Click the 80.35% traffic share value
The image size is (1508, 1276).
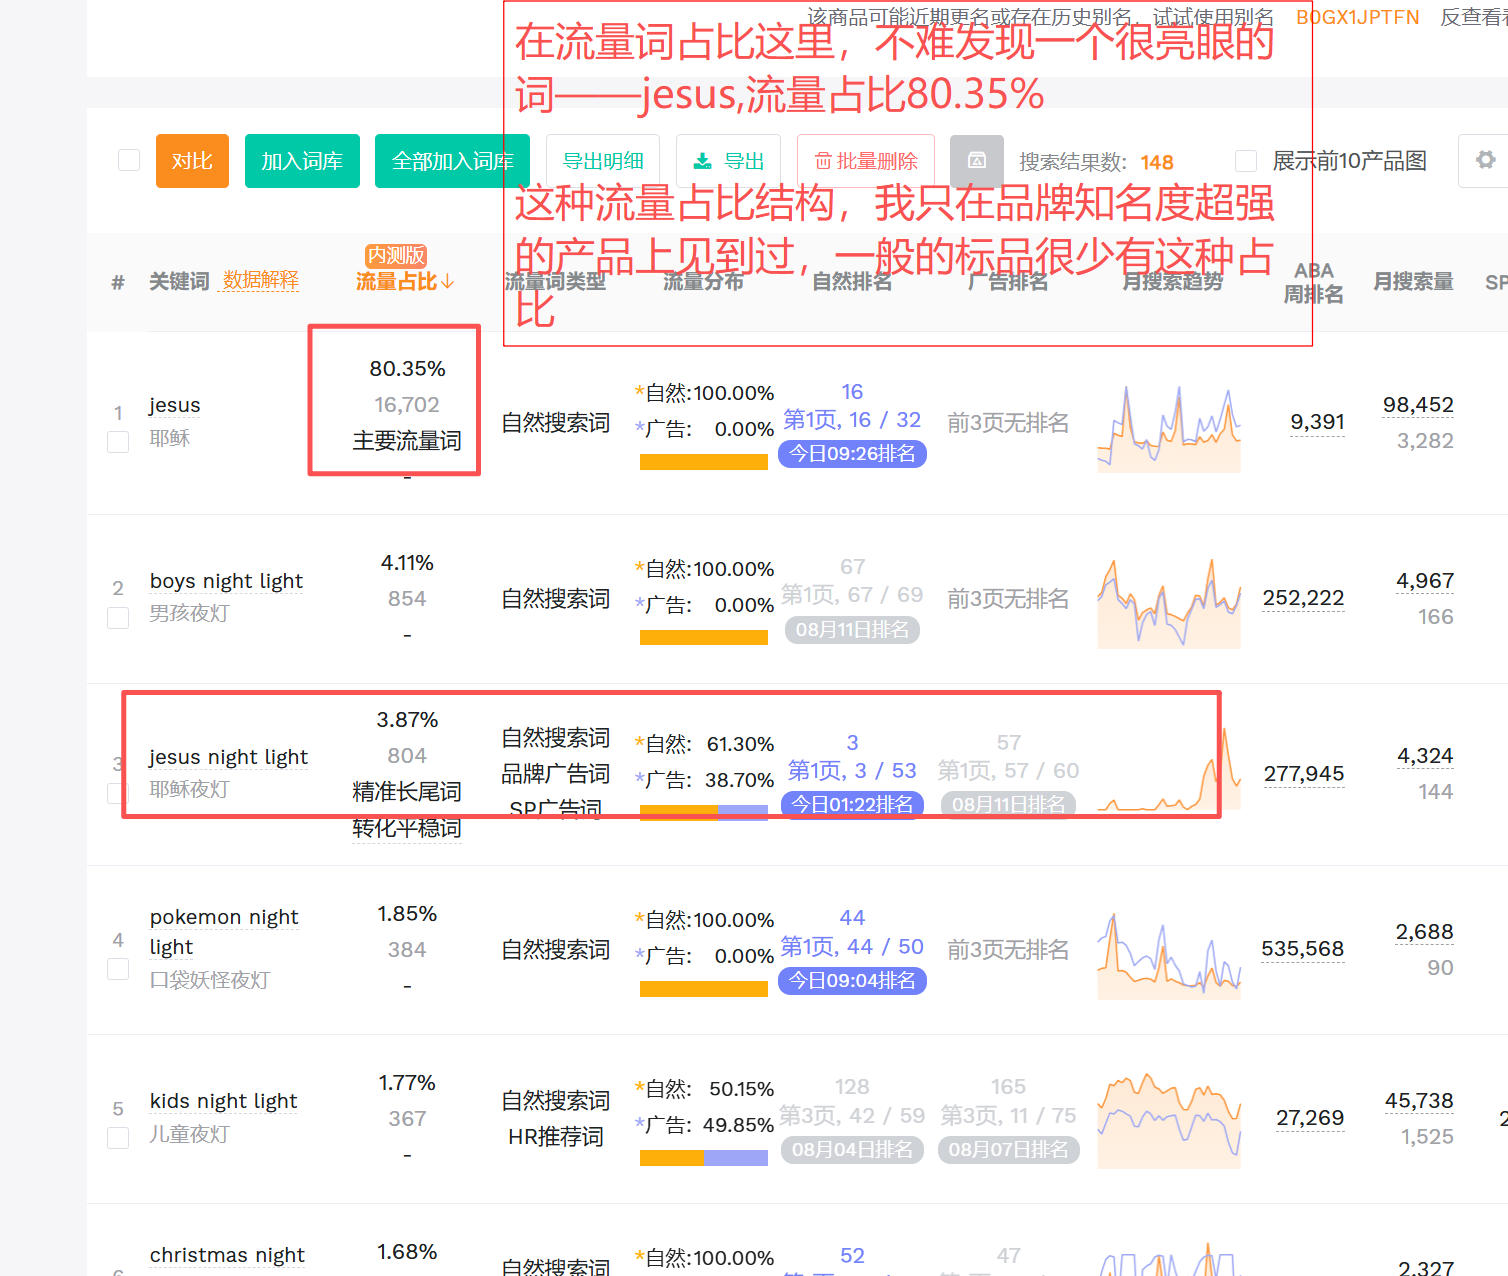(x=407, y=369)
